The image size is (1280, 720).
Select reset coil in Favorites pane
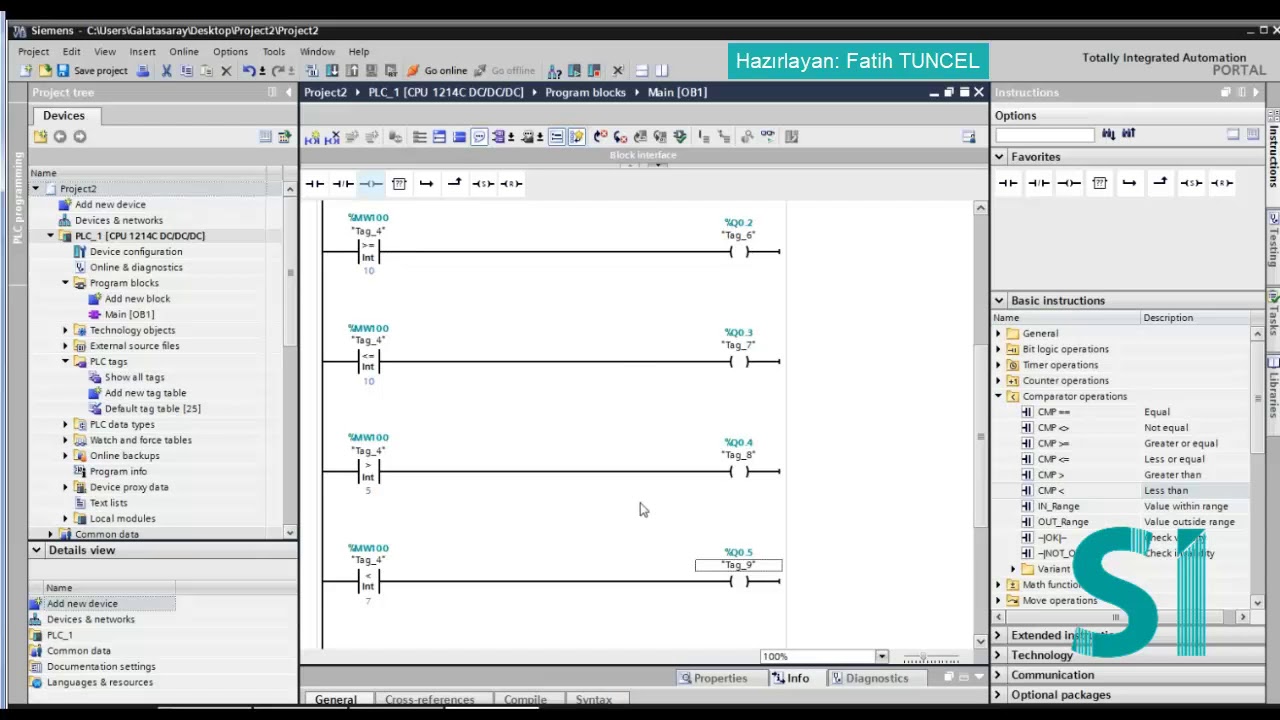coord(1222,183)
